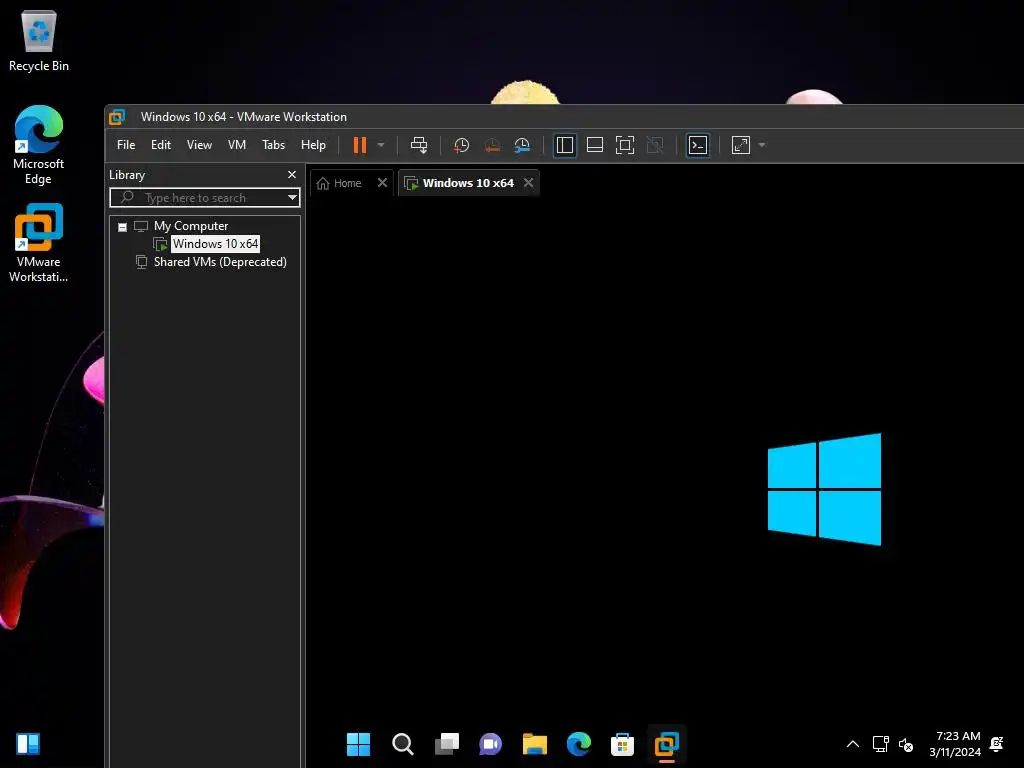Collapse the My Computer tree node
Screen dimensions: 1024x768
(x=122, y=227)
